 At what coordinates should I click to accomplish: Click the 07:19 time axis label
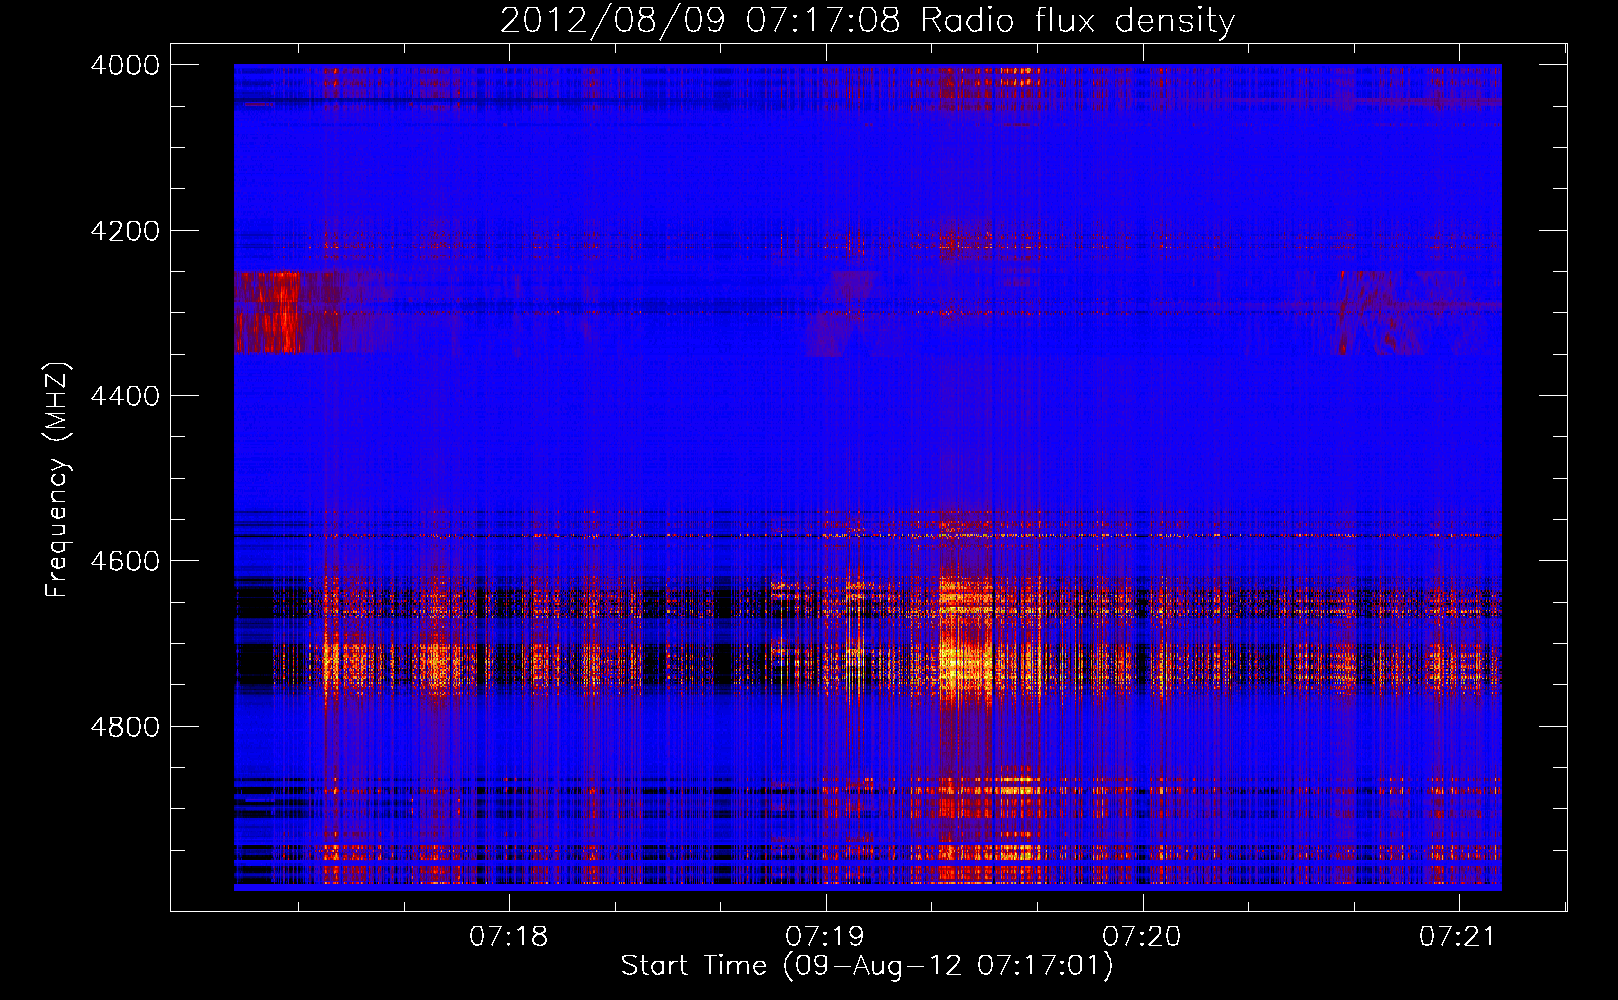(x=825, y=937)
